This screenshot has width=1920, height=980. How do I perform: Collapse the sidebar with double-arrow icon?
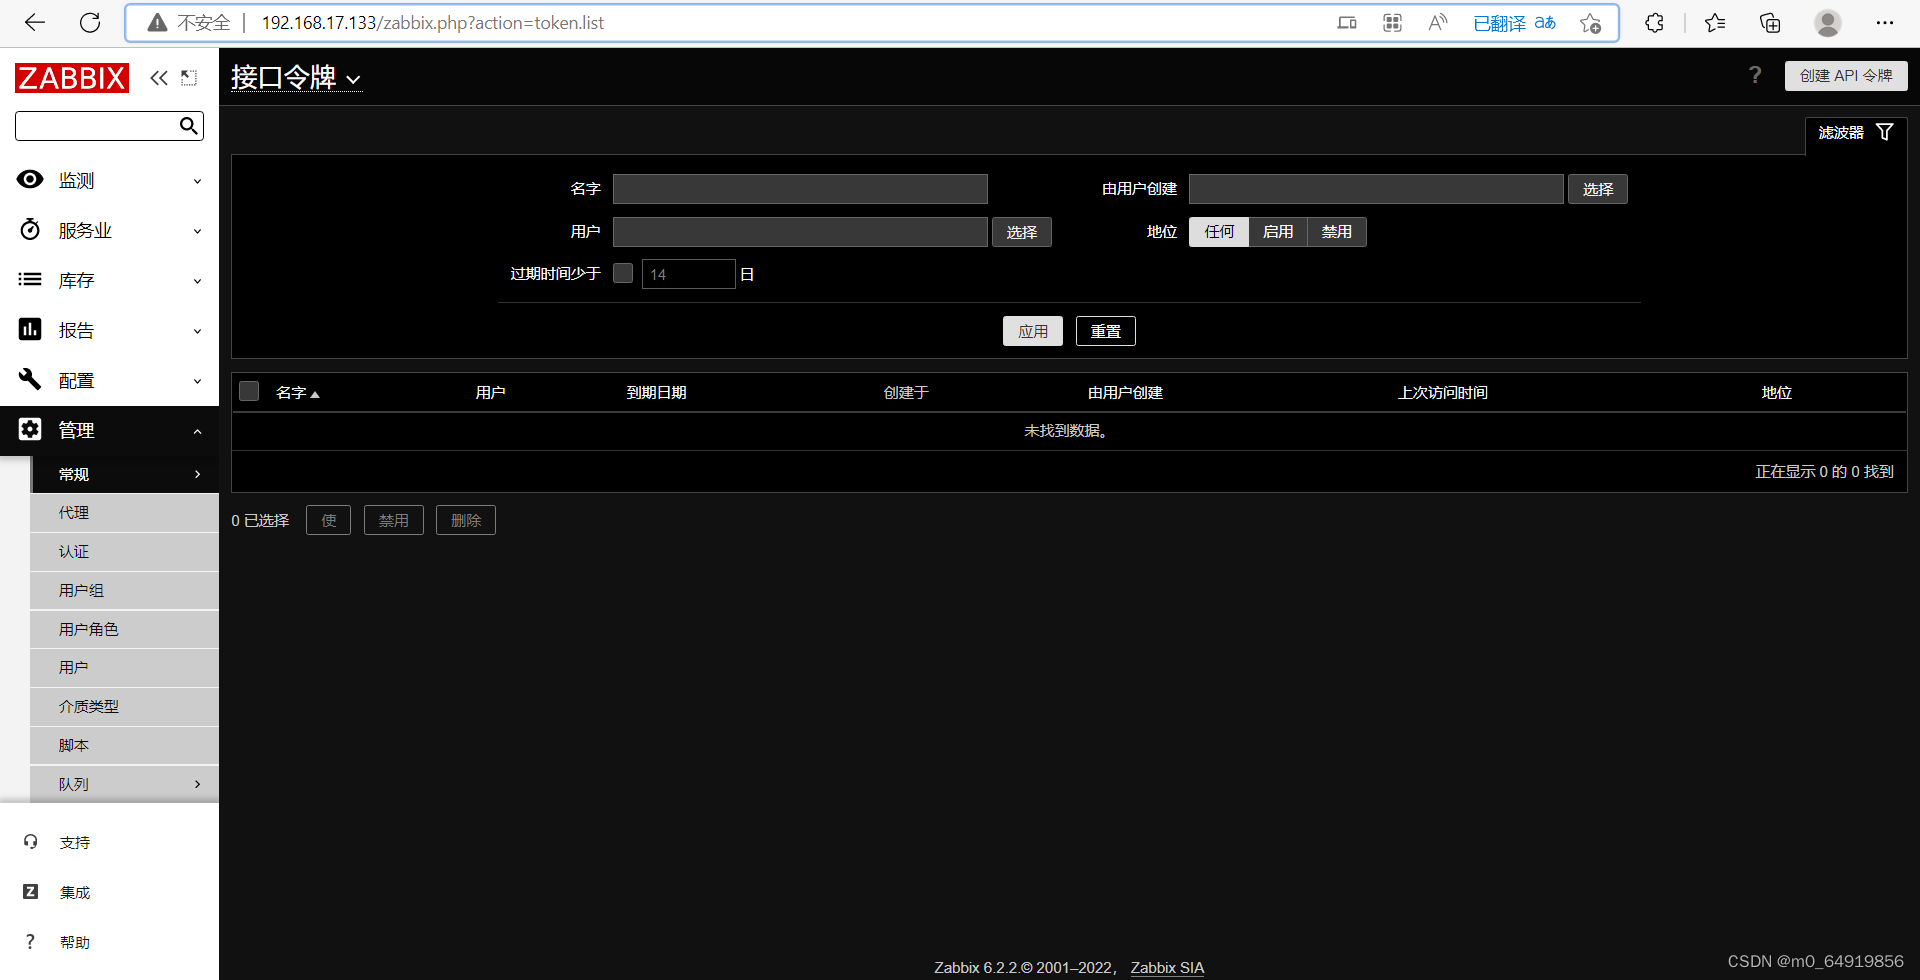(159, 78)
